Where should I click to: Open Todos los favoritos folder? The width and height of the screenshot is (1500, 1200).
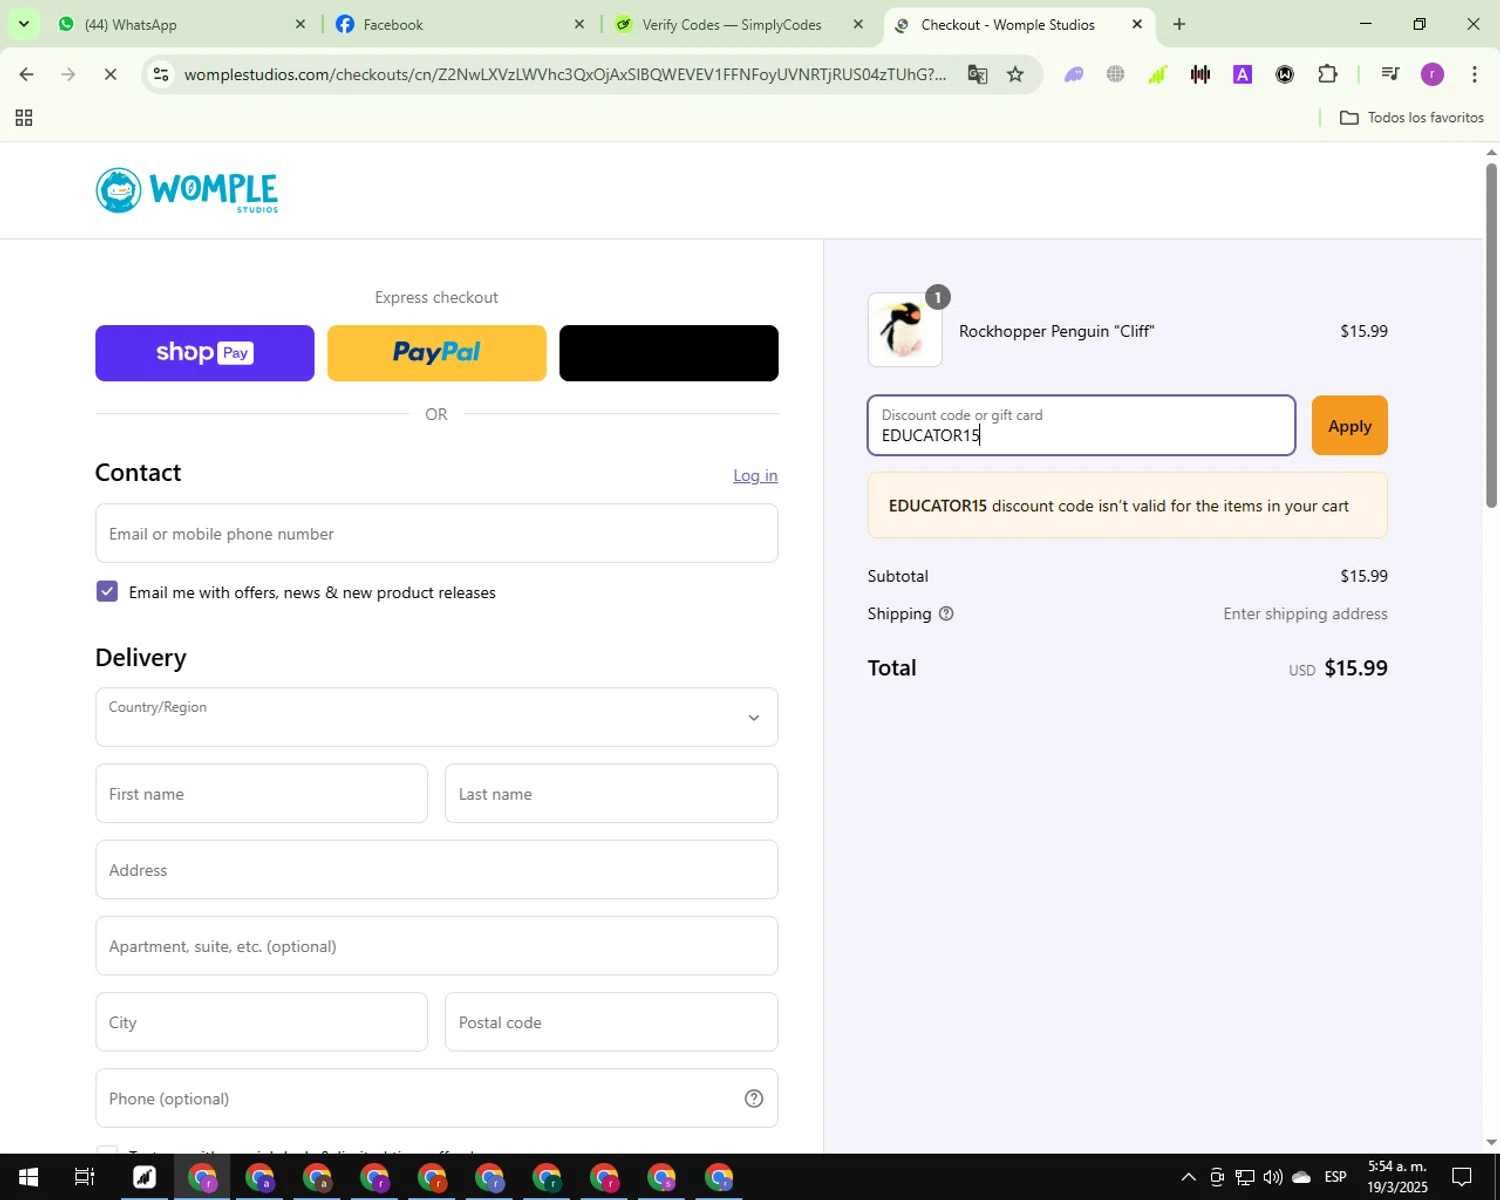point(1411,118)
